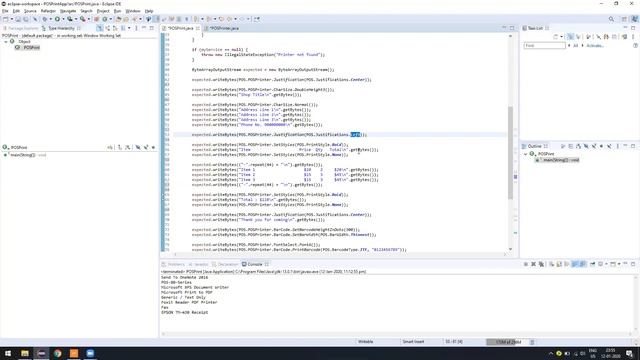Open dropdown beside New file icon
The height and width of the screenshot is (360, 640).
pyautogui.click(x=11, y=19)
